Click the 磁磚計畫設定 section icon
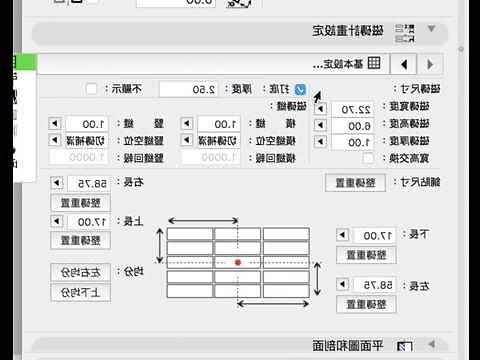The height and width of the screenshot is (360, 480). (x=405, y=33)
